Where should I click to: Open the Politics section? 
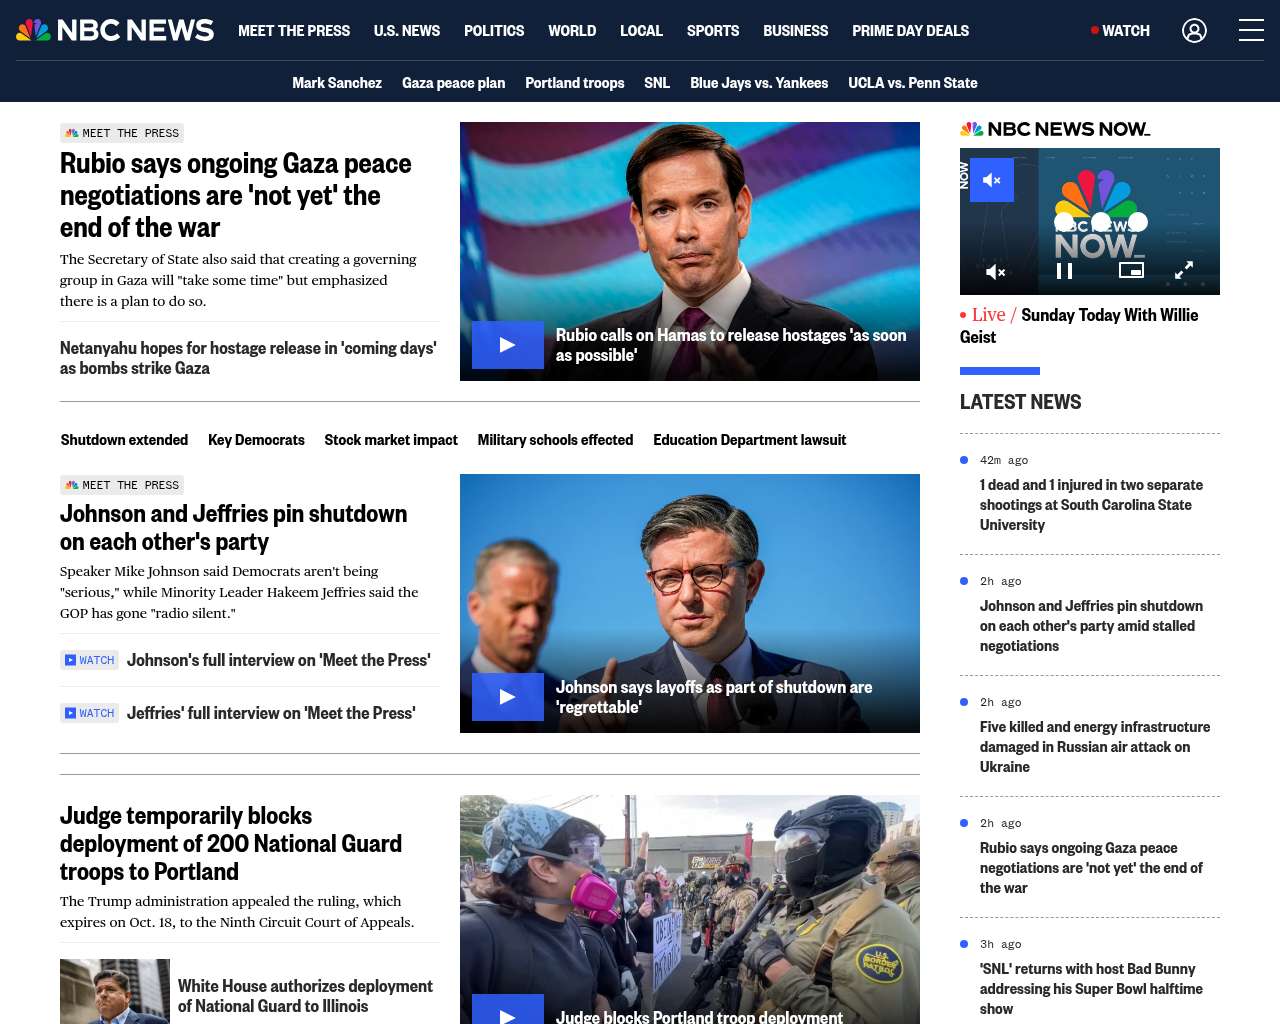[494, 31]
